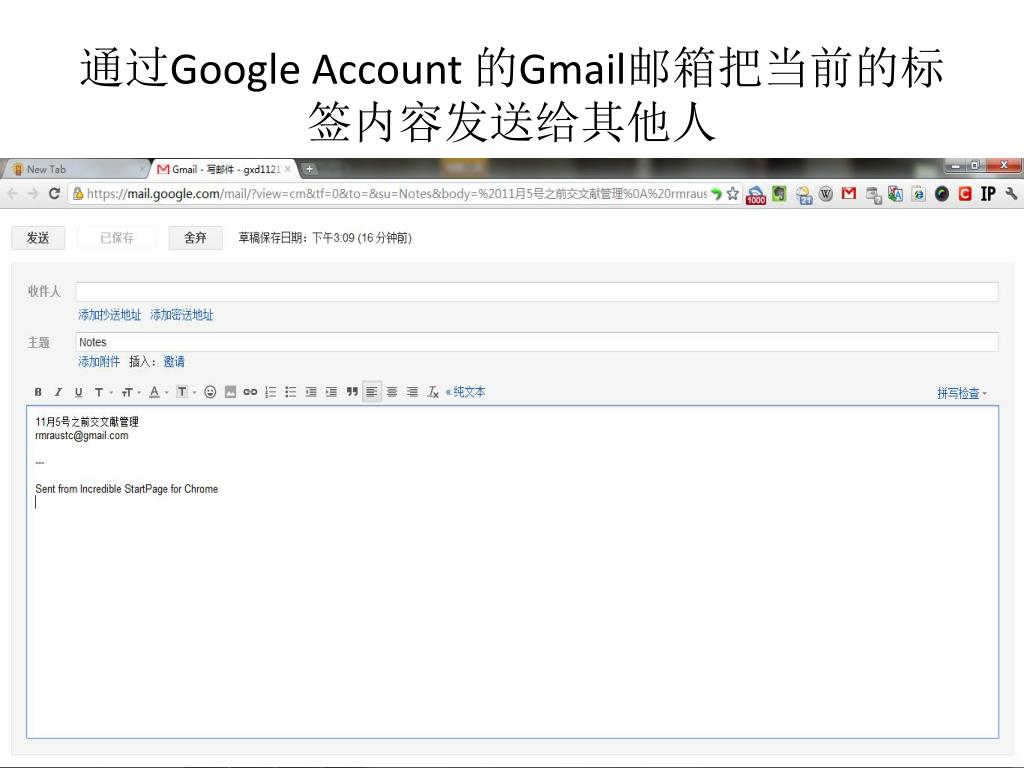Open the text color picker
This screenshot has width=1024, height=768.
(x=158, y=392)
